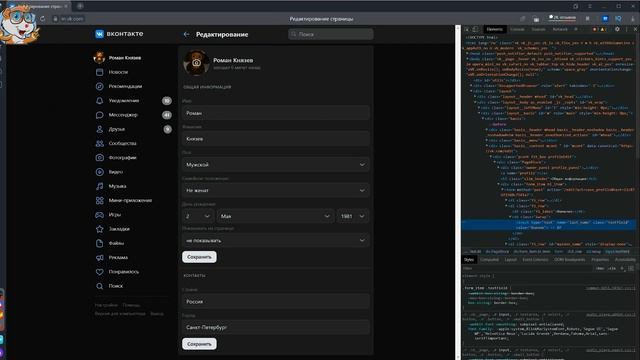Open more DevTools tabs chevron
Screen dimensions: 640x360
click(x=576, y=29)
